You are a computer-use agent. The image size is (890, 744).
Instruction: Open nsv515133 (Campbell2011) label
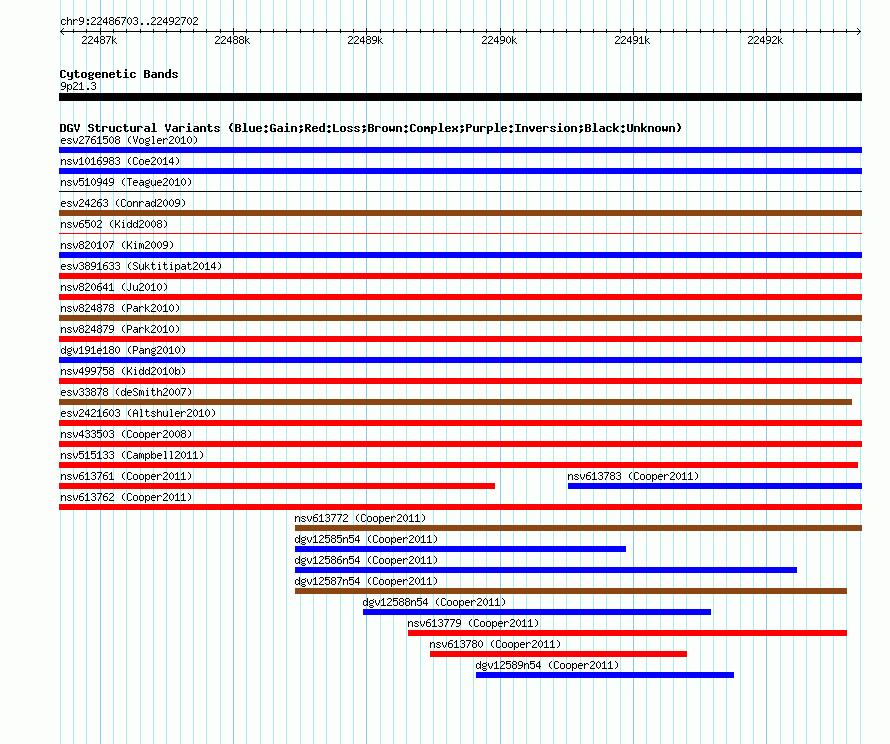pyautogui.click(x=132, y=455)
